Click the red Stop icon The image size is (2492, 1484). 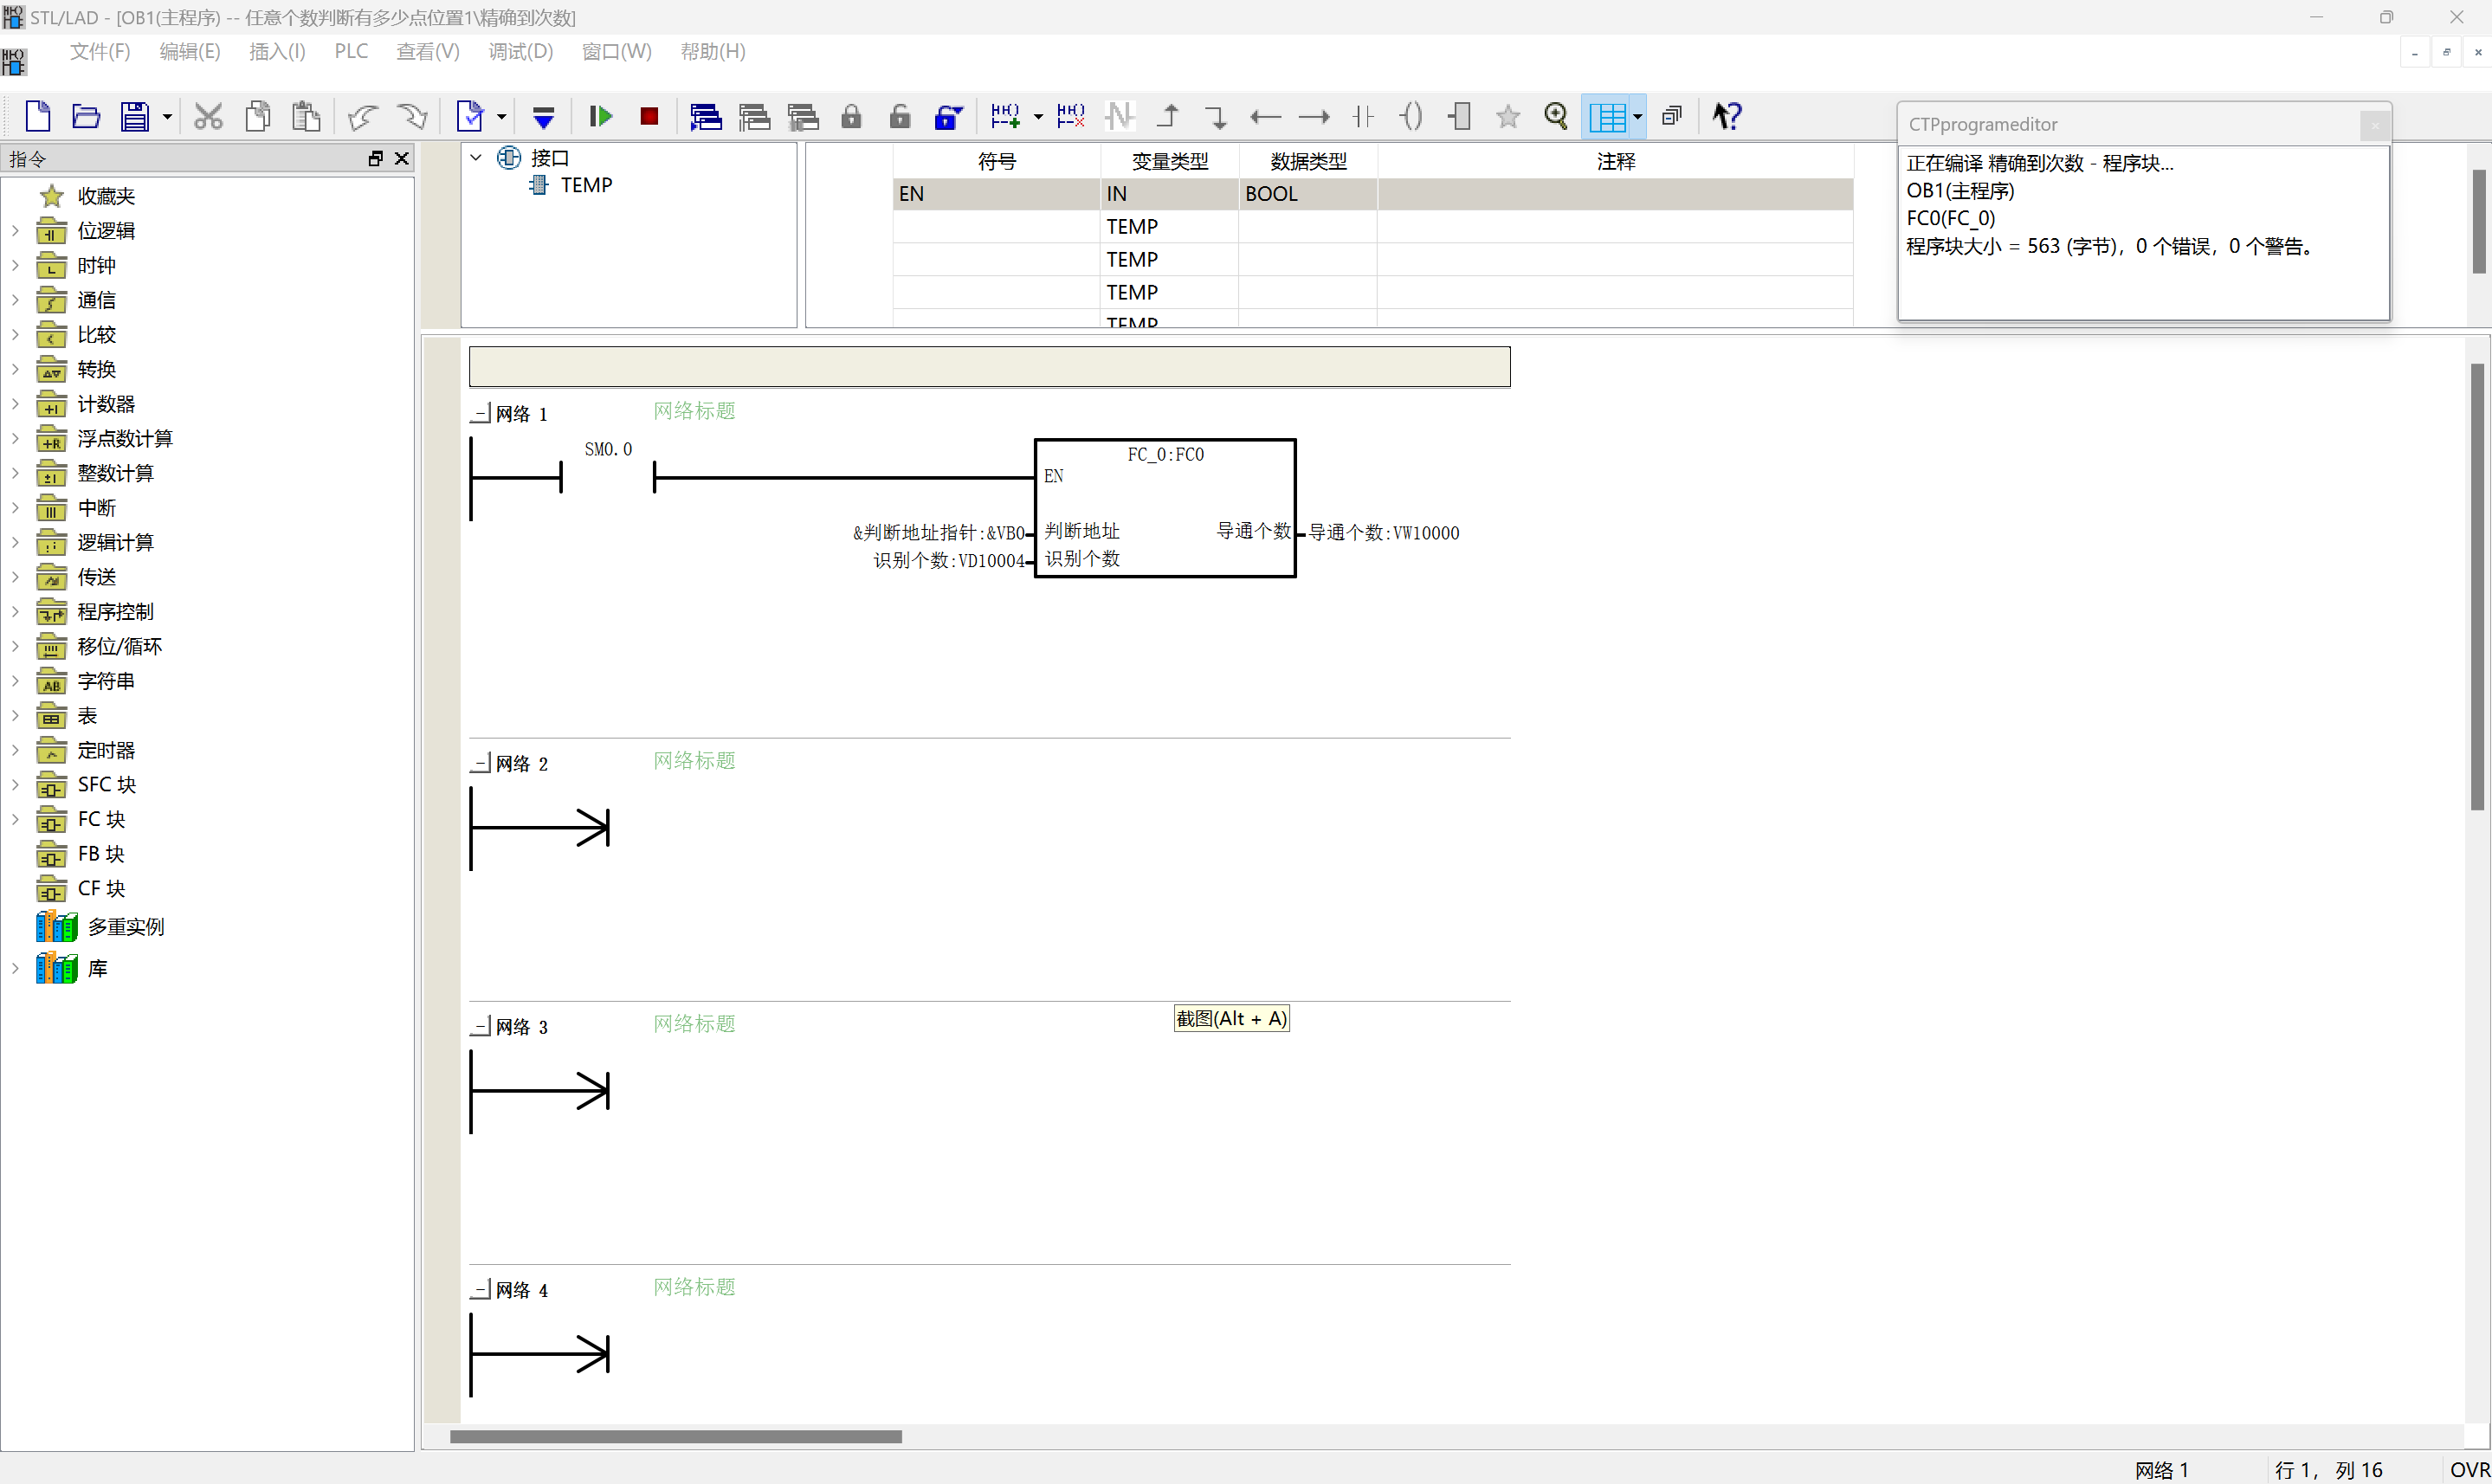click(649, 116)
